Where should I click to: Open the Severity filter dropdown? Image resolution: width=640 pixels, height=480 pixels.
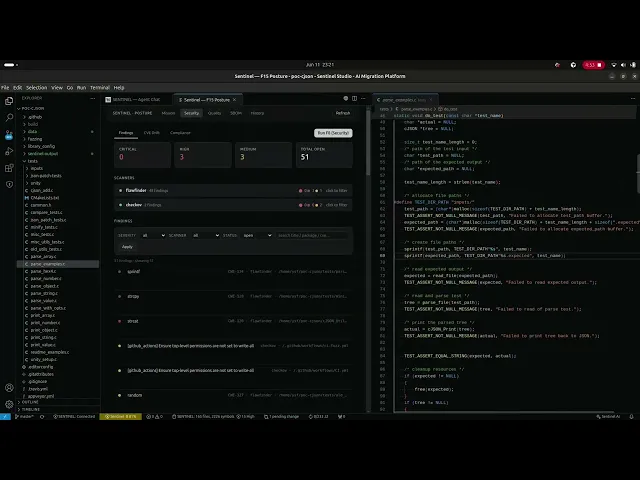click(153, 236)
